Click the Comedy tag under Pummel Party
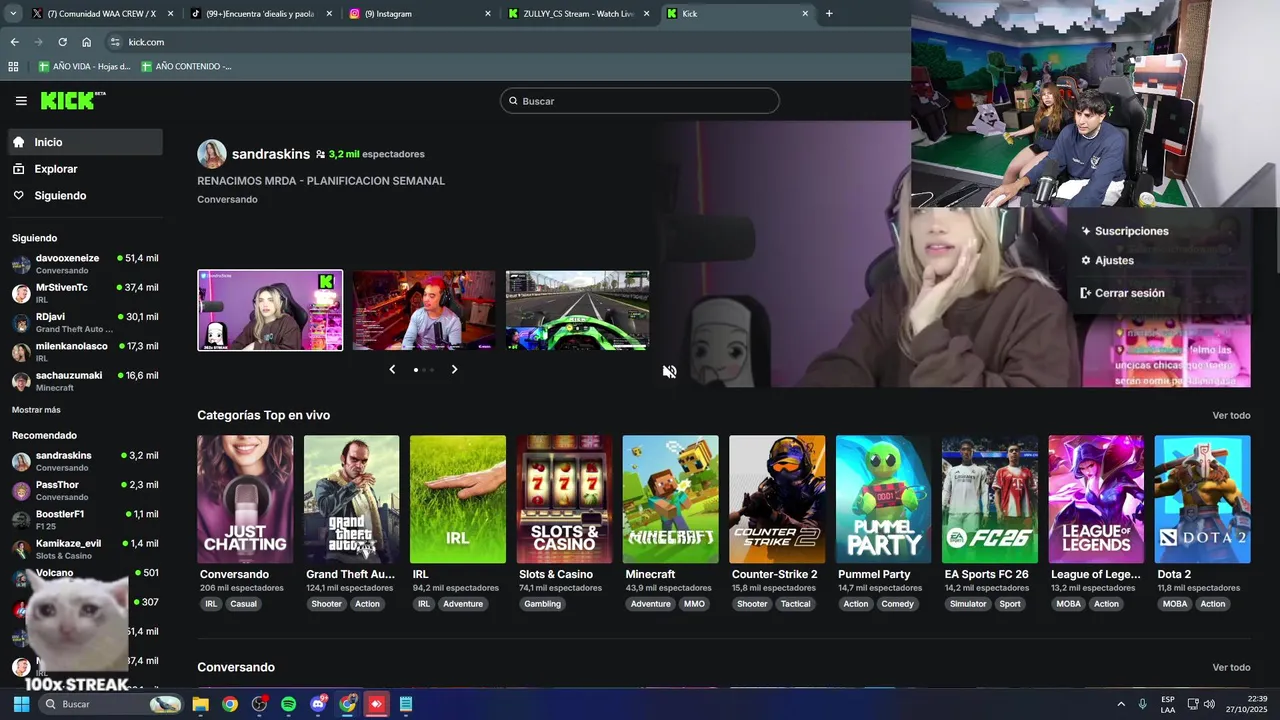This screenshot has width=1280, height=720. pyautogui.click(x=897, y=604)
